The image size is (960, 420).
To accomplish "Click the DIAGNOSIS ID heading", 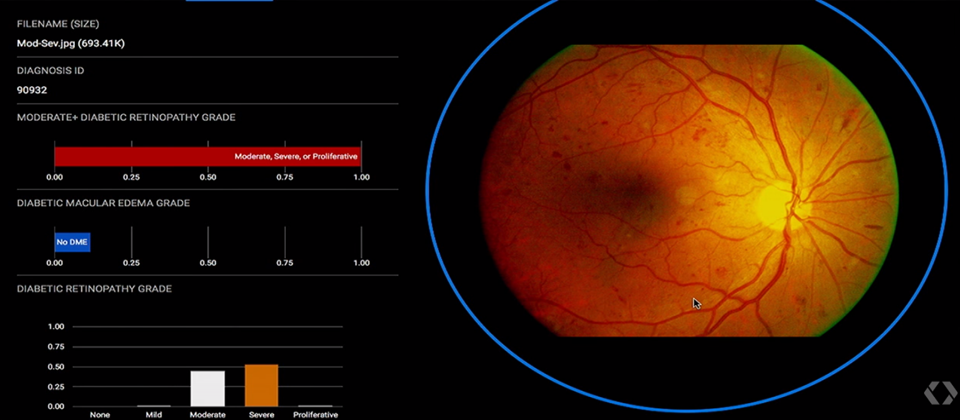I will click(50, 71).
